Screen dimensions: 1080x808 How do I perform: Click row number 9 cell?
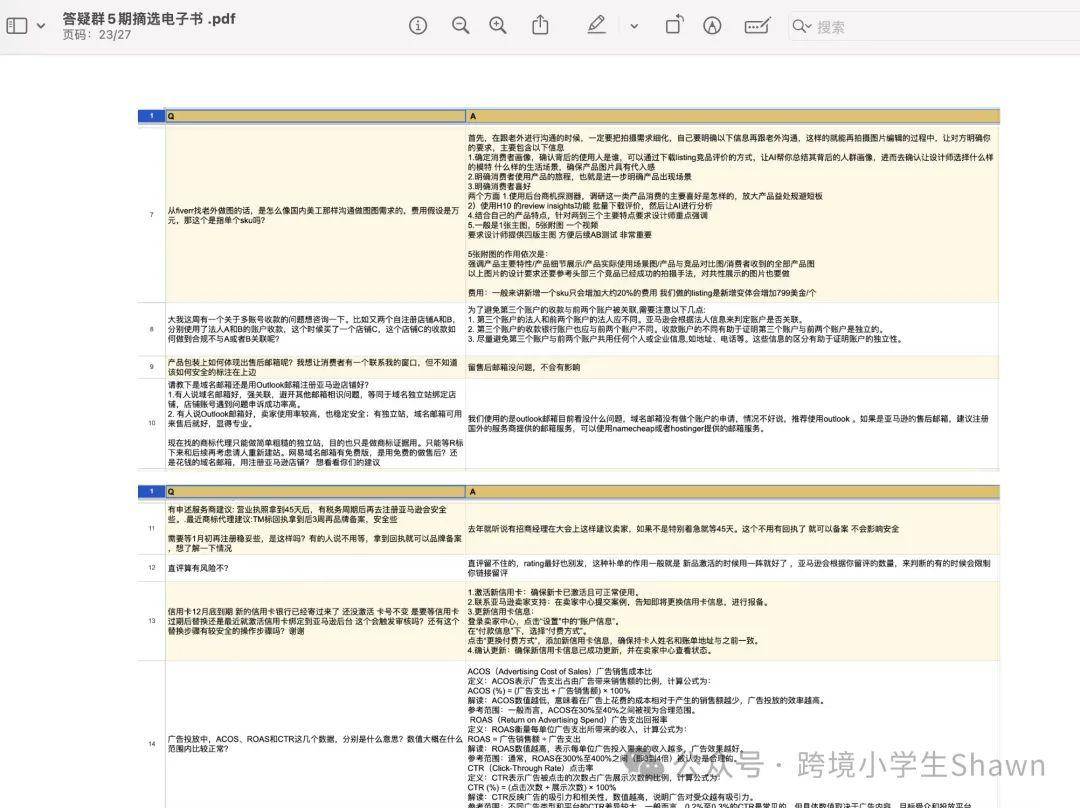tap(152, 366)
